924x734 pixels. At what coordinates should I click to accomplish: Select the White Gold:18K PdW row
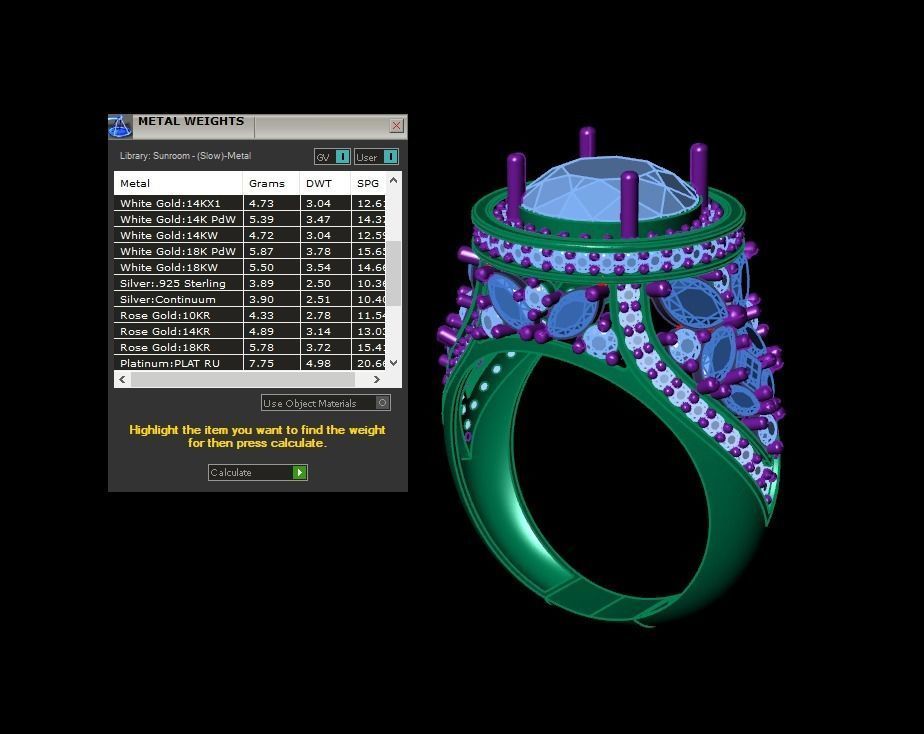[250, 251]
